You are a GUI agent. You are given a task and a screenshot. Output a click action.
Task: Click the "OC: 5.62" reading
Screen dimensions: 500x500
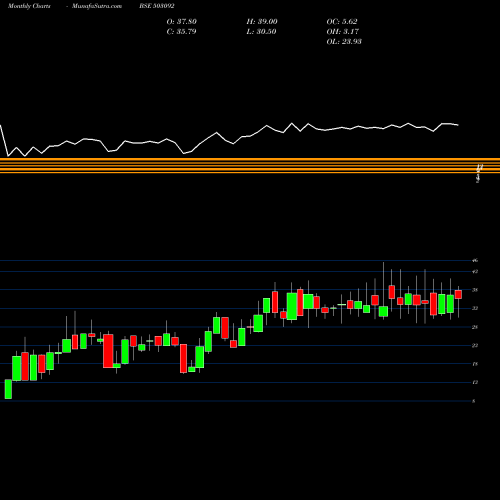342,22
